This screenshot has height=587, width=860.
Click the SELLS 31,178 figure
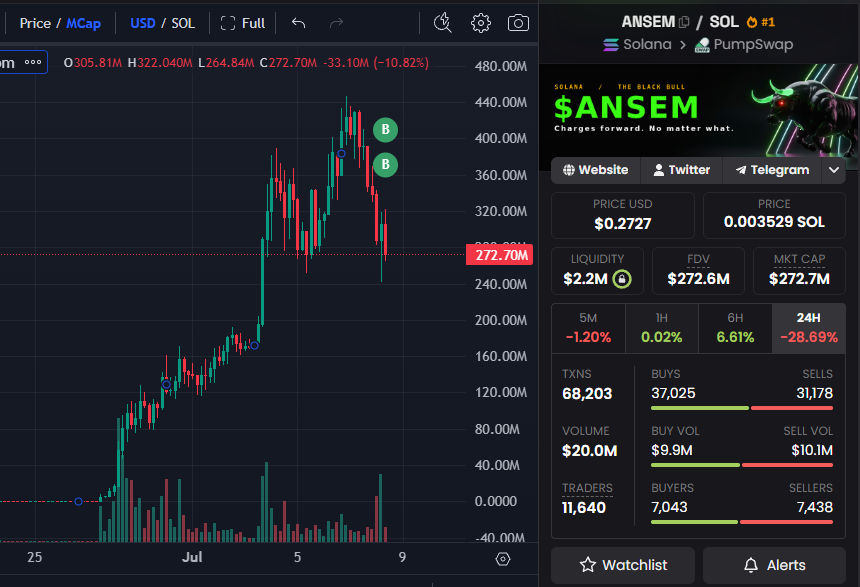pos(814,393)
